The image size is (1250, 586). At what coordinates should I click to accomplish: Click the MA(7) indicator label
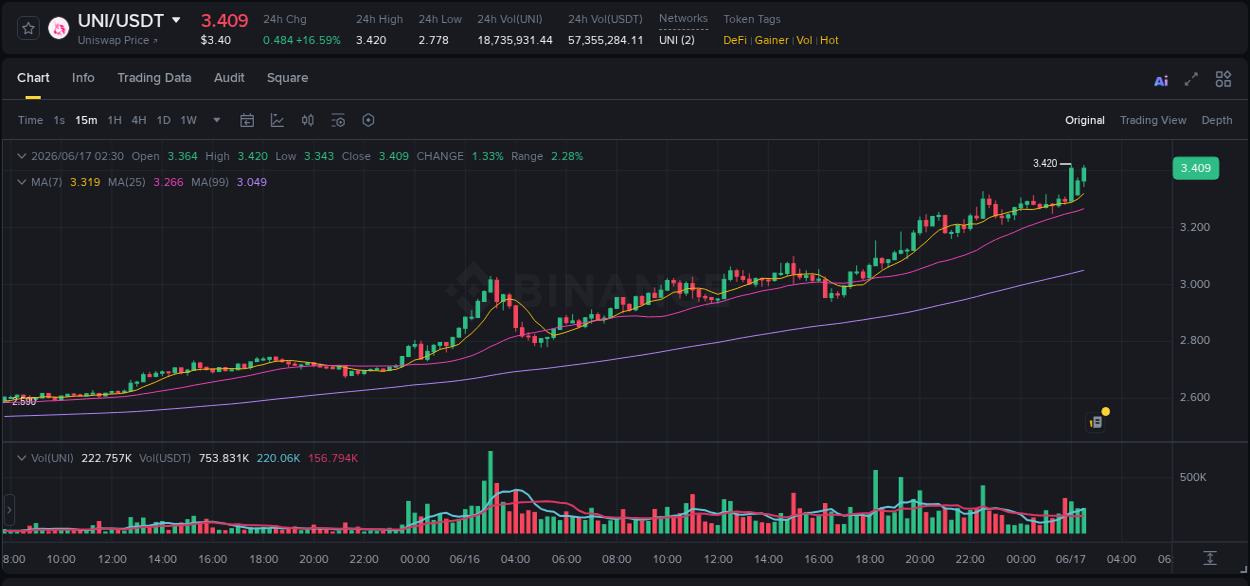tap(47, 182)
